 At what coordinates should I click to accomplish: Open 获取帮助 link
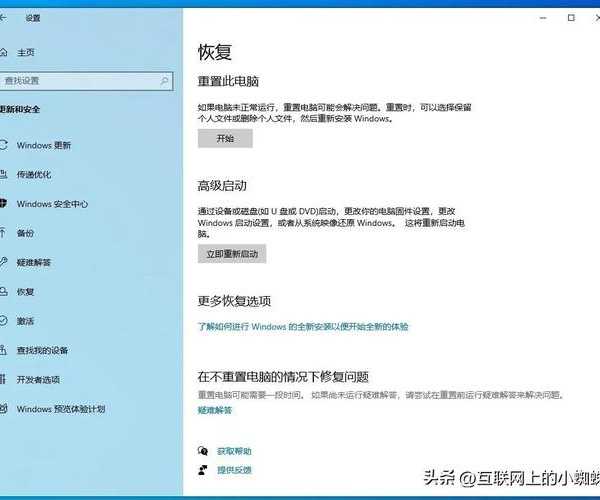coord(234,451)
